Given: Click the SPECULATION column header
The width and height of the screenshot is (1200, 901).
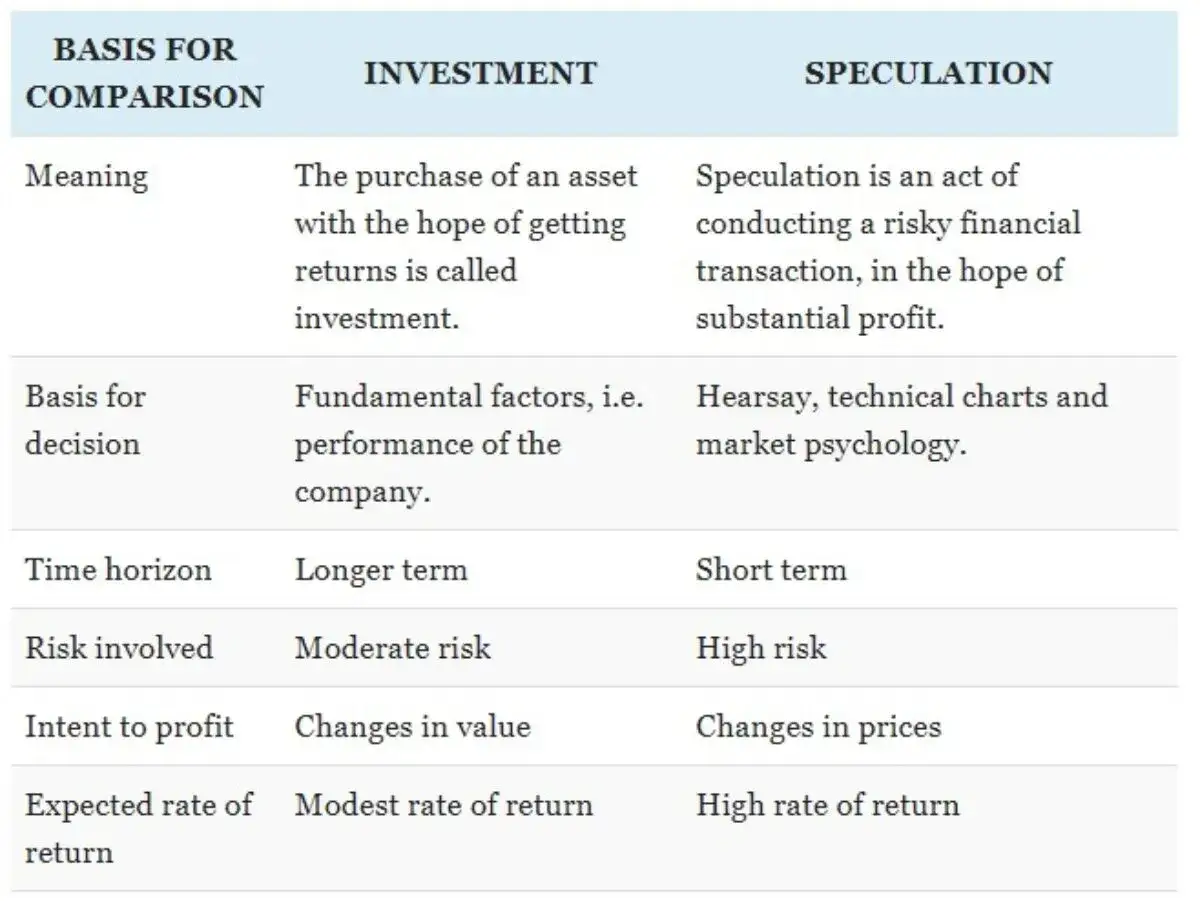Looking at the screenshot, I should pyautogui.click(x=928, y=73).
